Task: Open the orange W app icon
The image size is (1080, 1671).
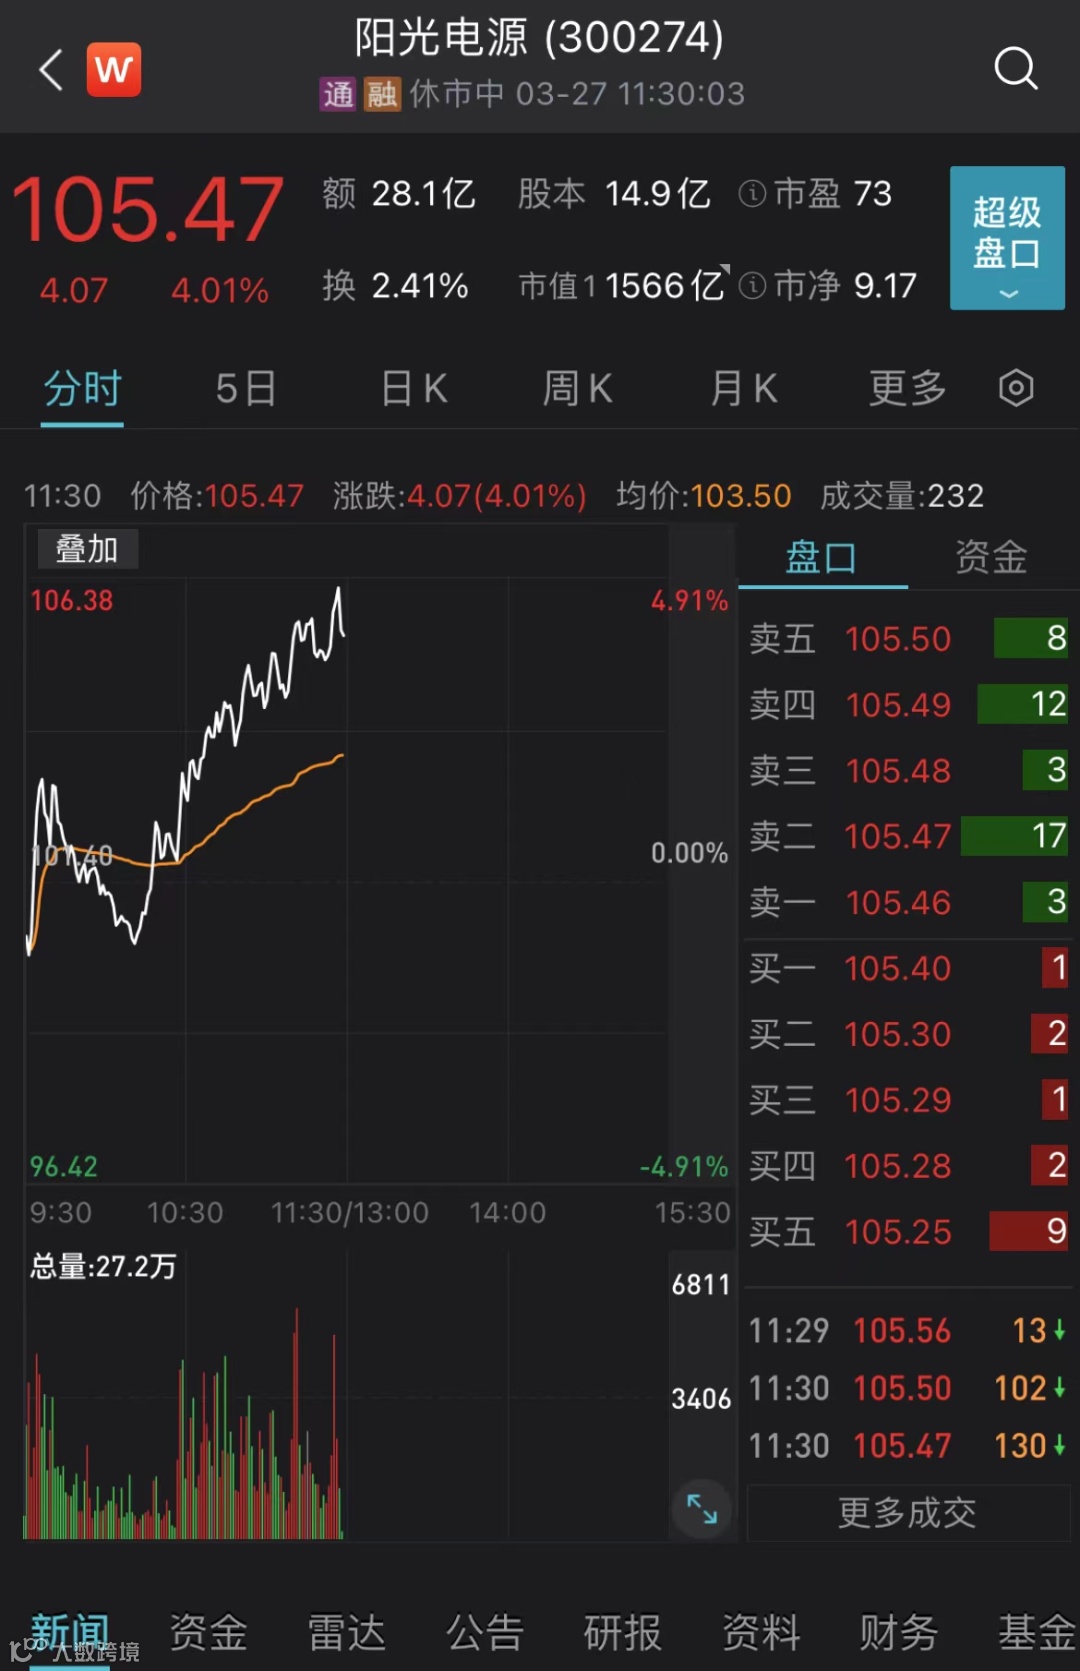Action: pos(114,69)
